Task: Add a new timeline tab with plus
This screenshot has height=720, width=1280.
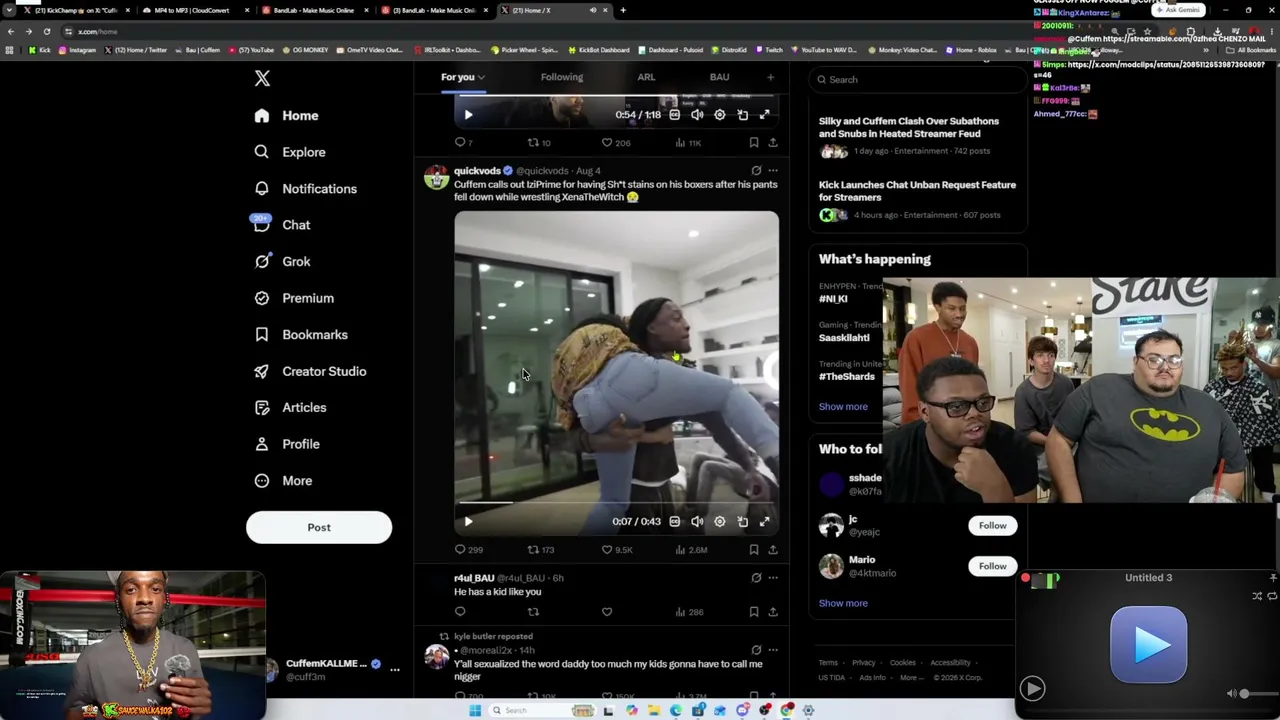Action: [770, 77]
